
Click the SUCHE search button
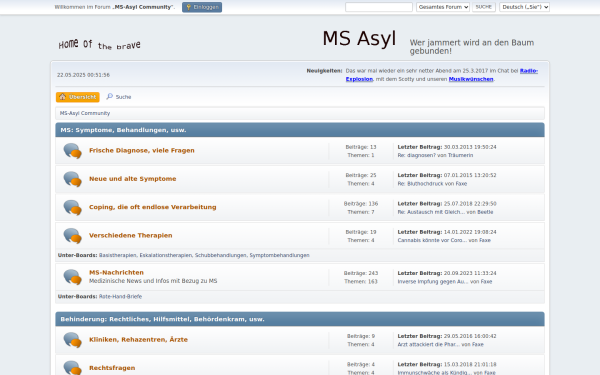click(x=484, y=7)
